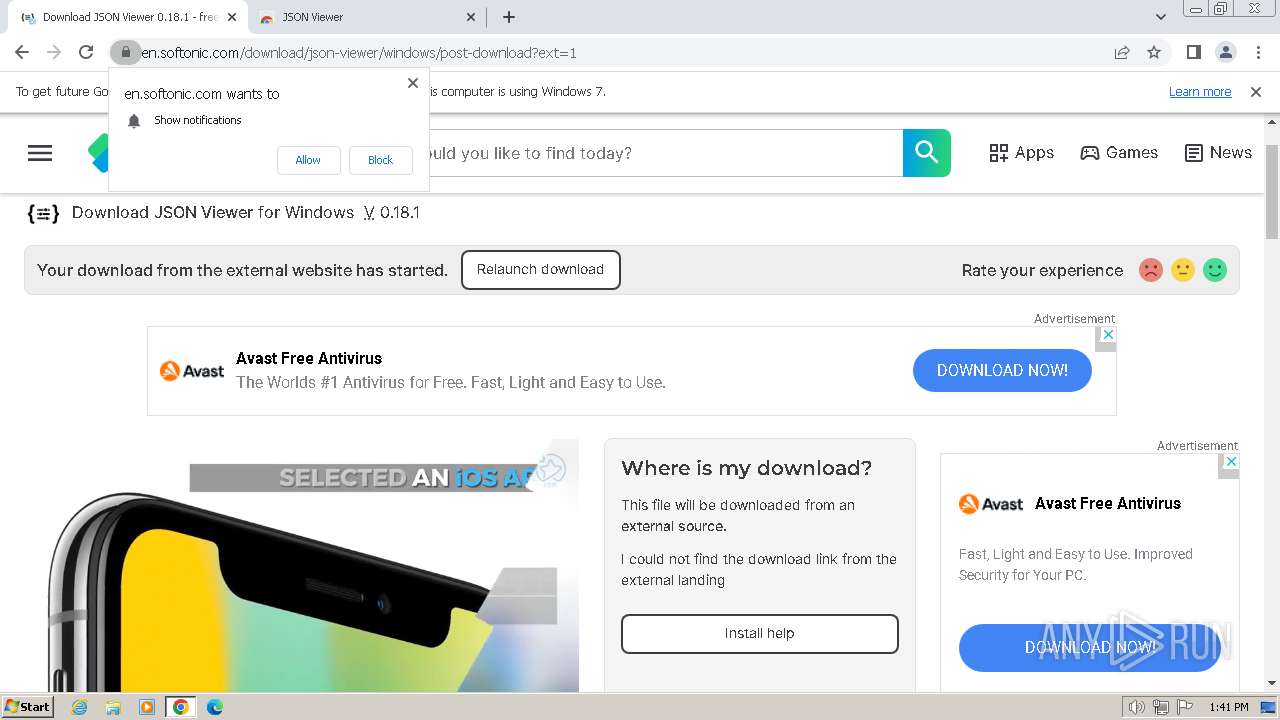Open a new browser tab
Image resolution: width=1280 pixels, height=720 pixels.
pos(508,17)
